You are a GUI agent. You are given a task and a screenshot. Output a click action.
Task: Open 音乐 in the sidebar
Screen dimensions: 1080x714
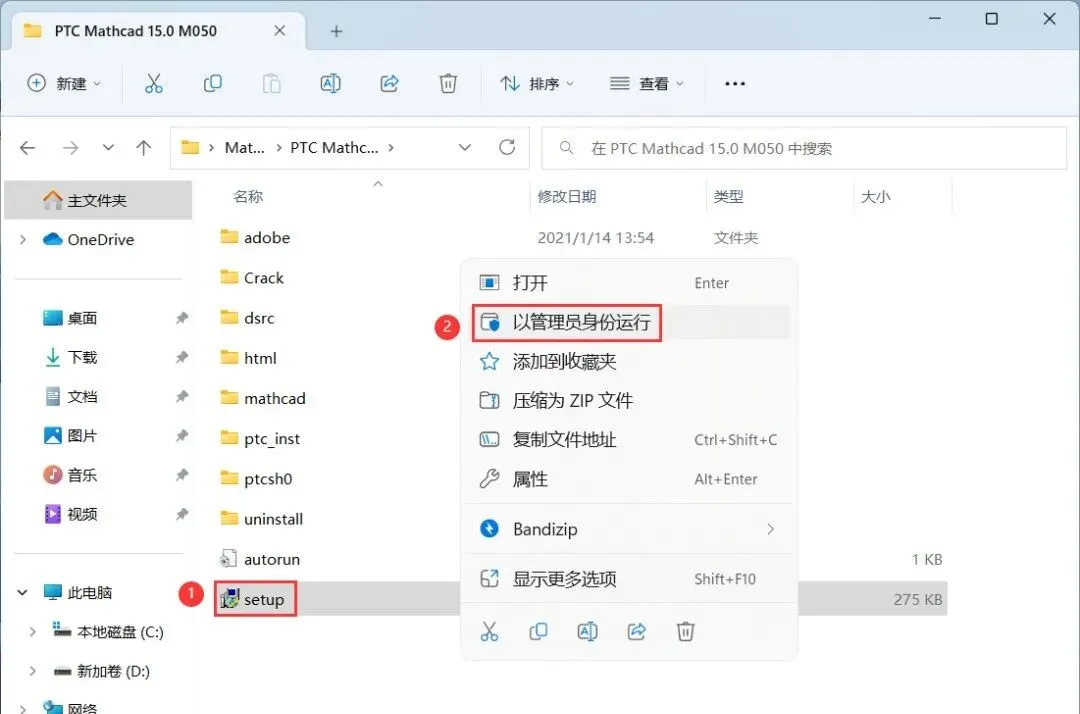(x=82, y=475)
